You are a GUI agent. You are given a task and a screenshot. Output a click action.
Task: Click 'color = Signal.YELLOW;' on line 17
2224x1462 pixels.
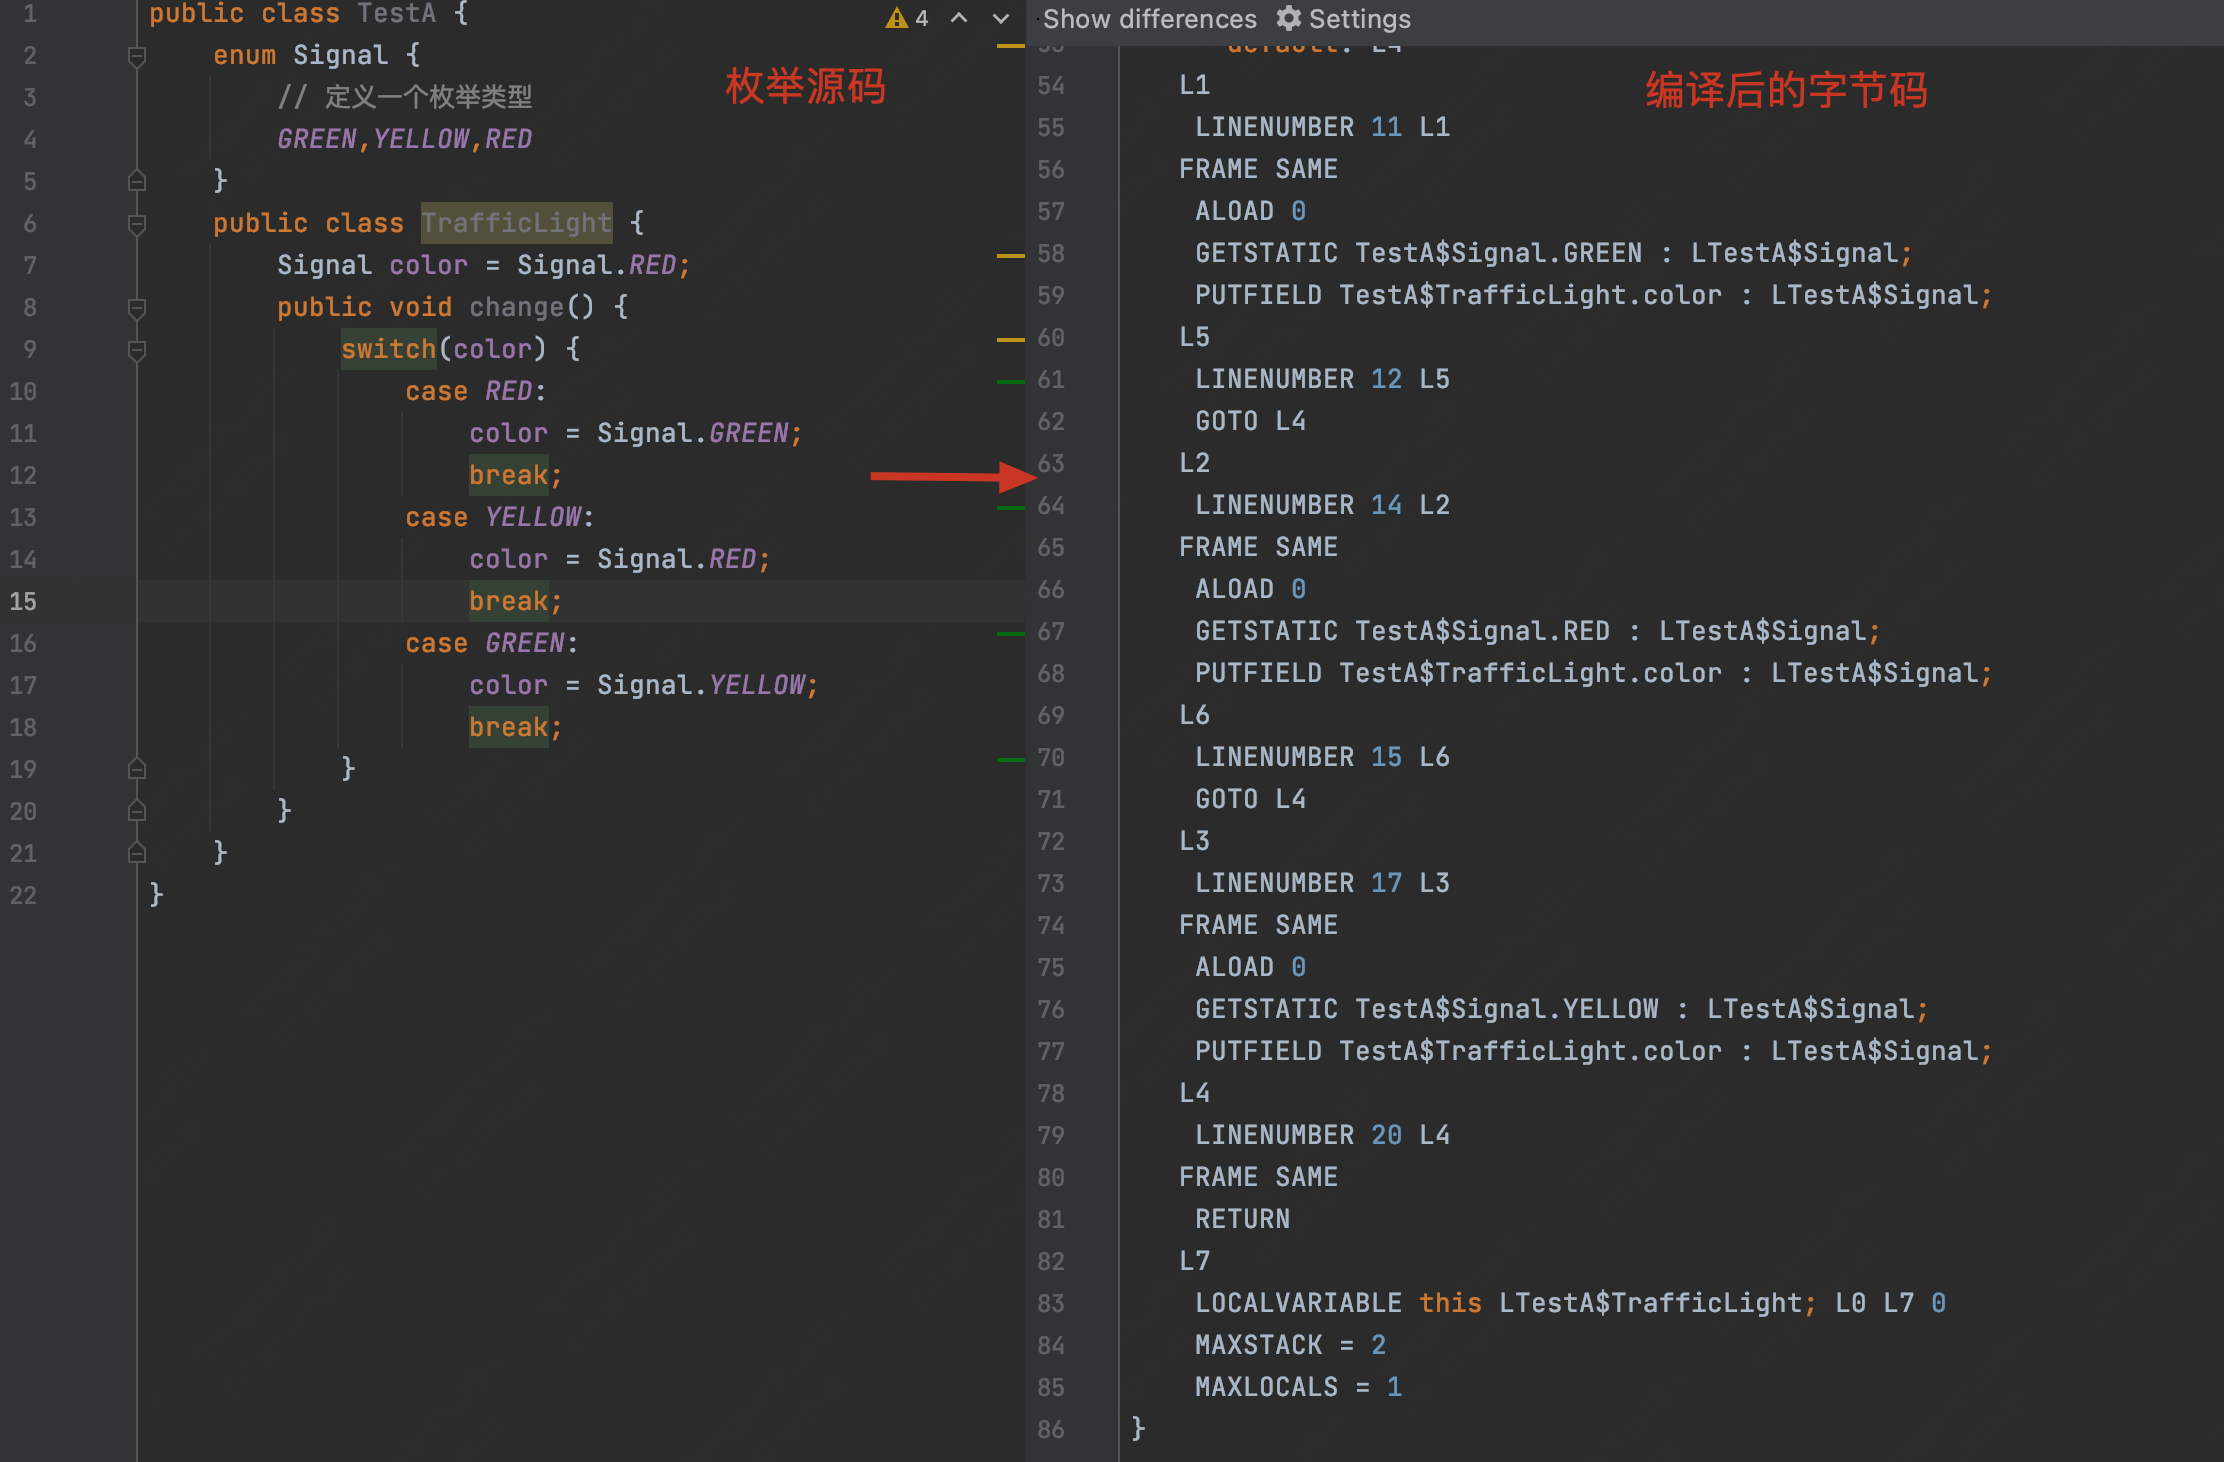tap(643, 685)
